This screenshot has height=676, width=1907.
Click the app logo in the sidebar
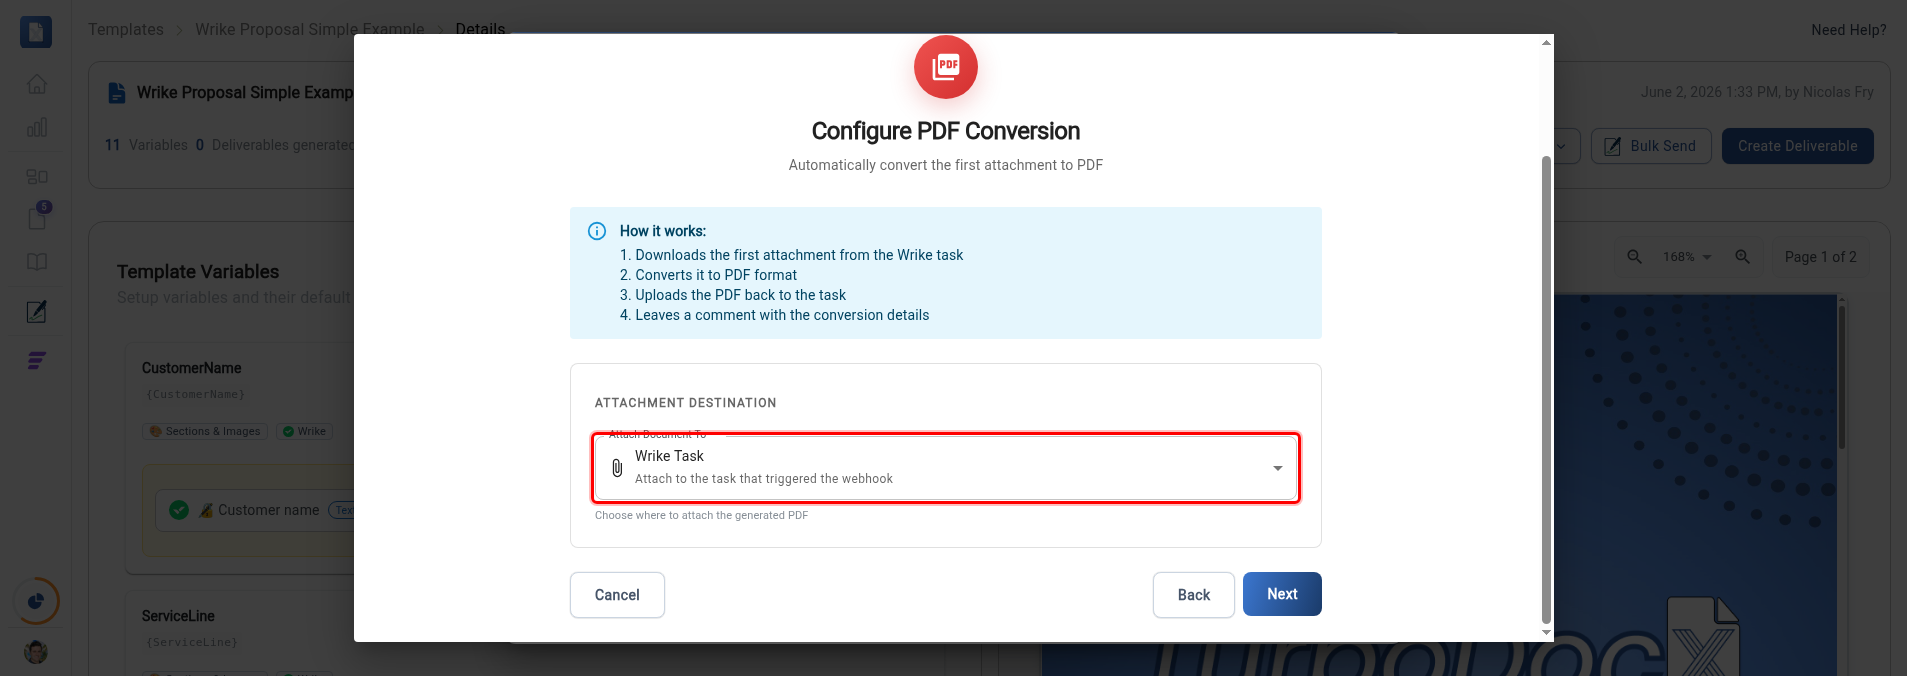click(x=36, y=32)
